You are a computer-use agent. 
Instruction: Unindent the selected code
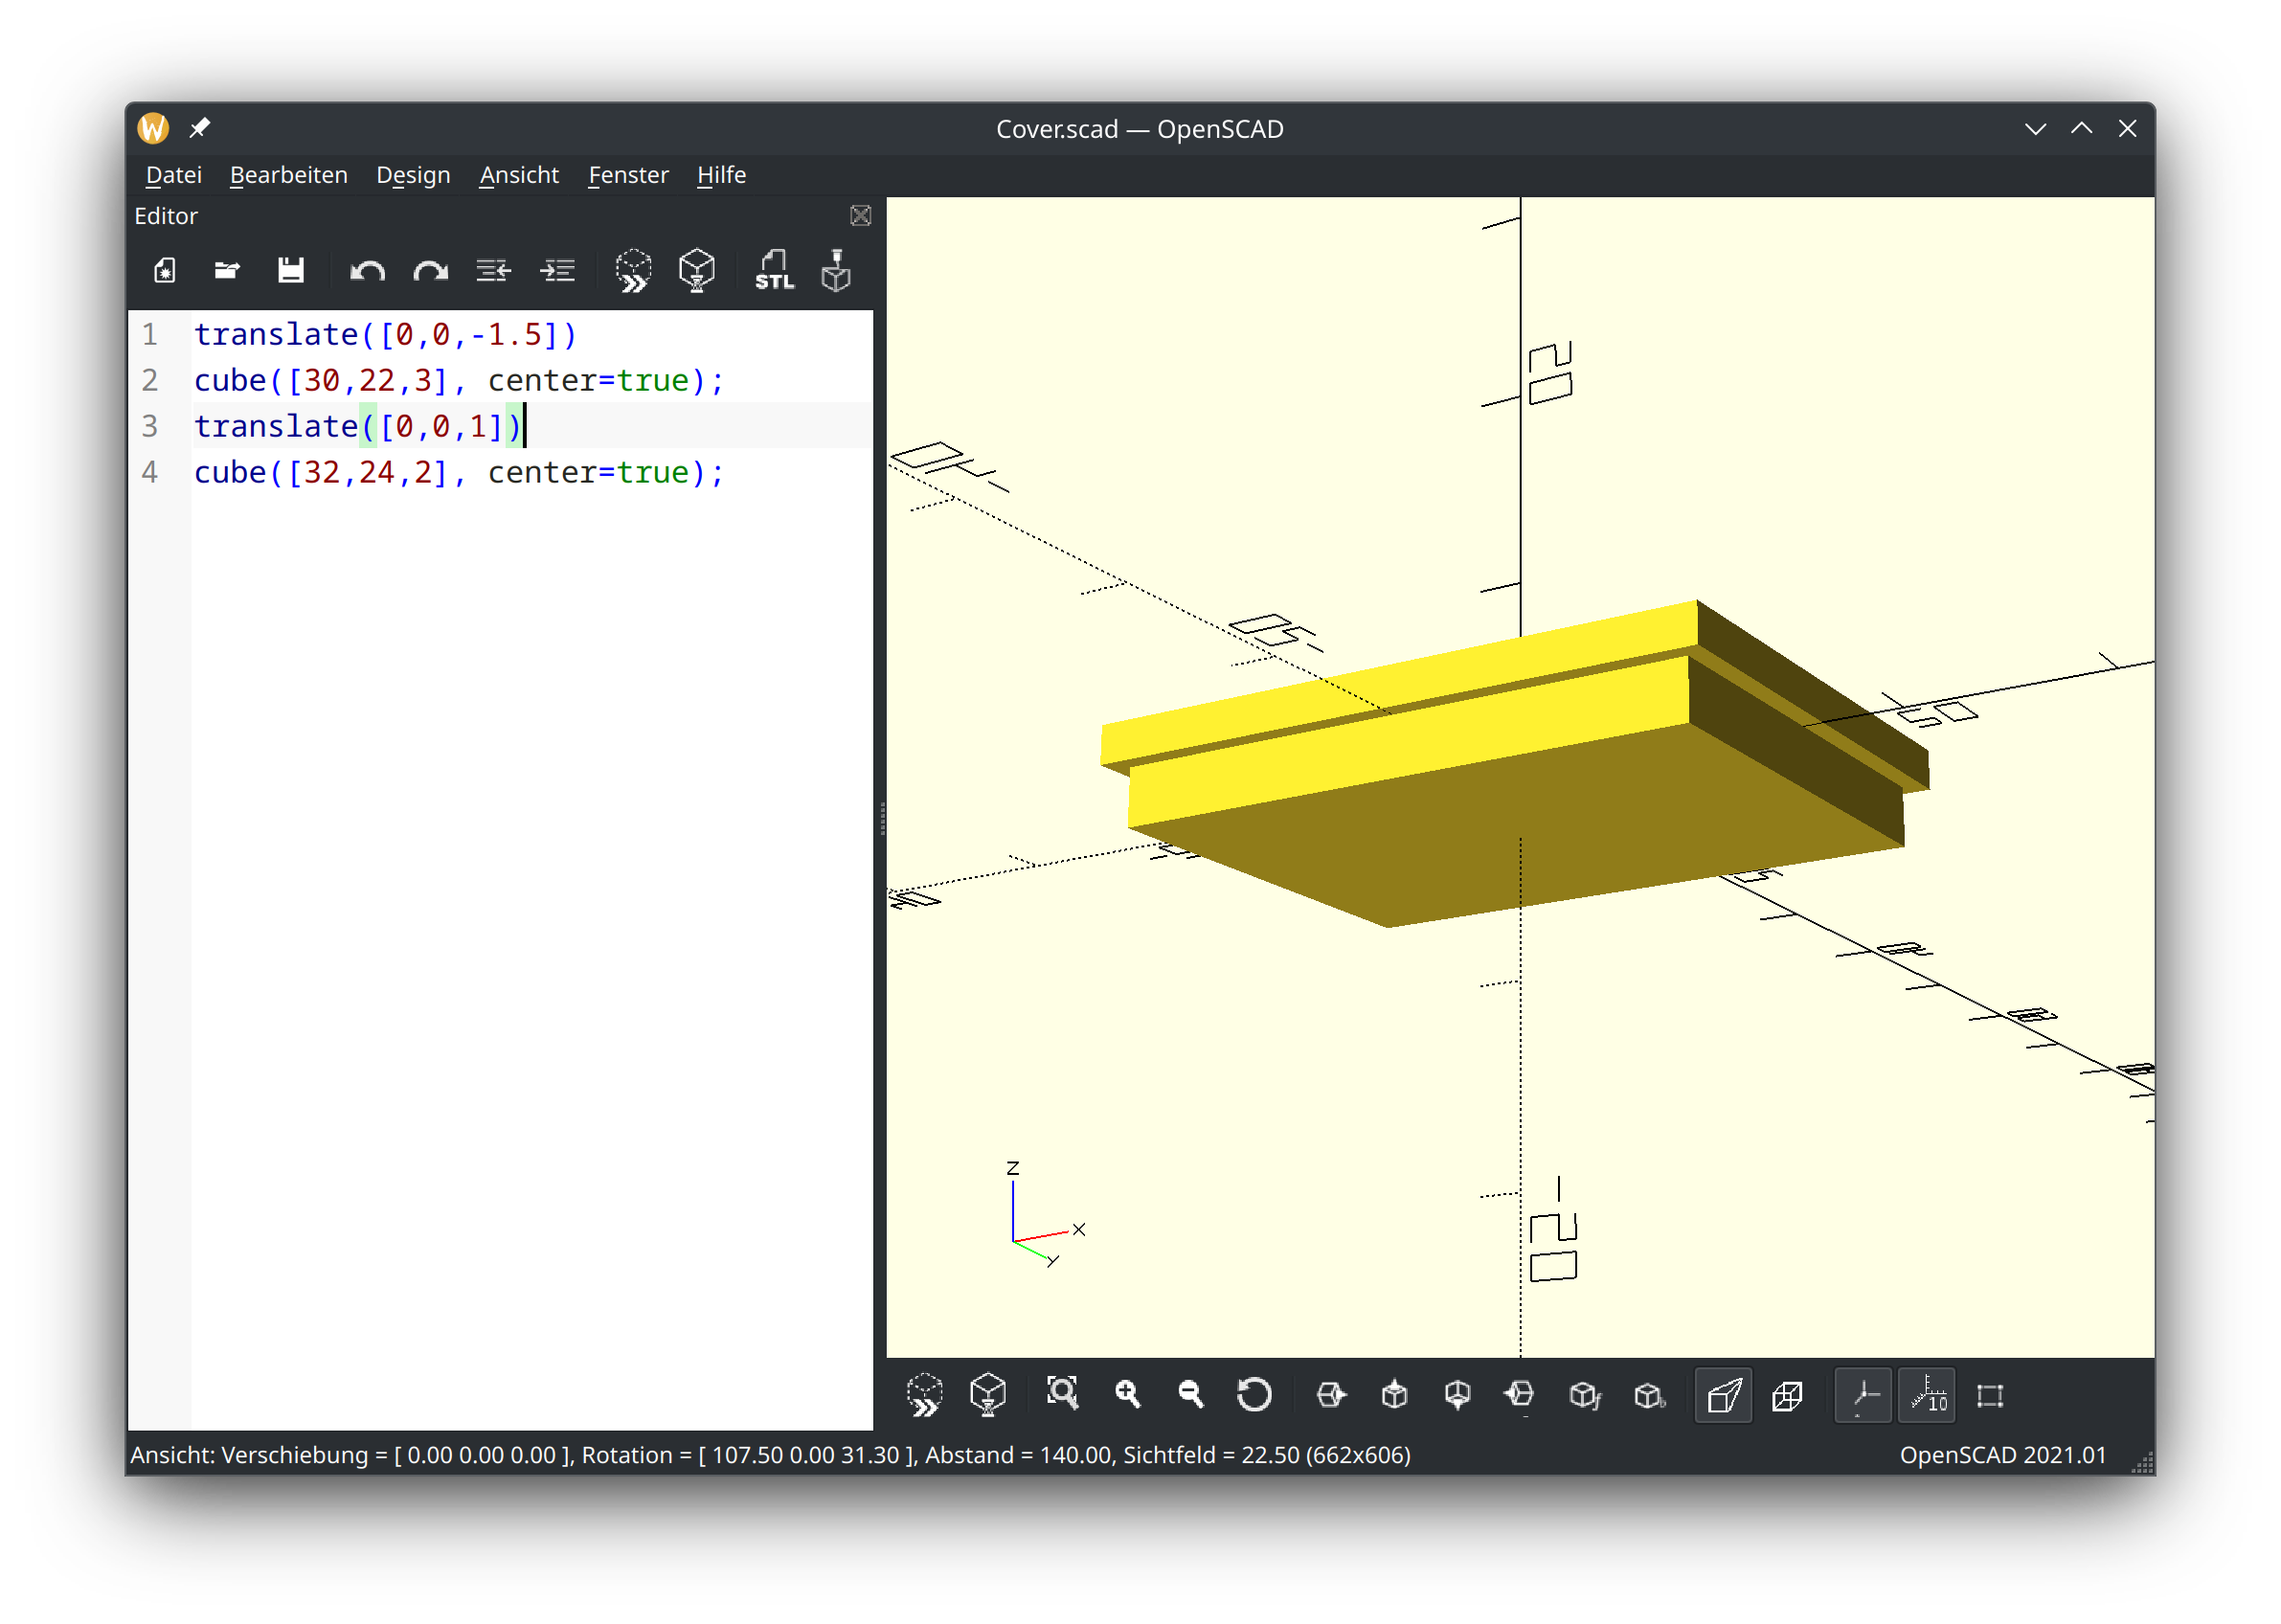(494, 271)
